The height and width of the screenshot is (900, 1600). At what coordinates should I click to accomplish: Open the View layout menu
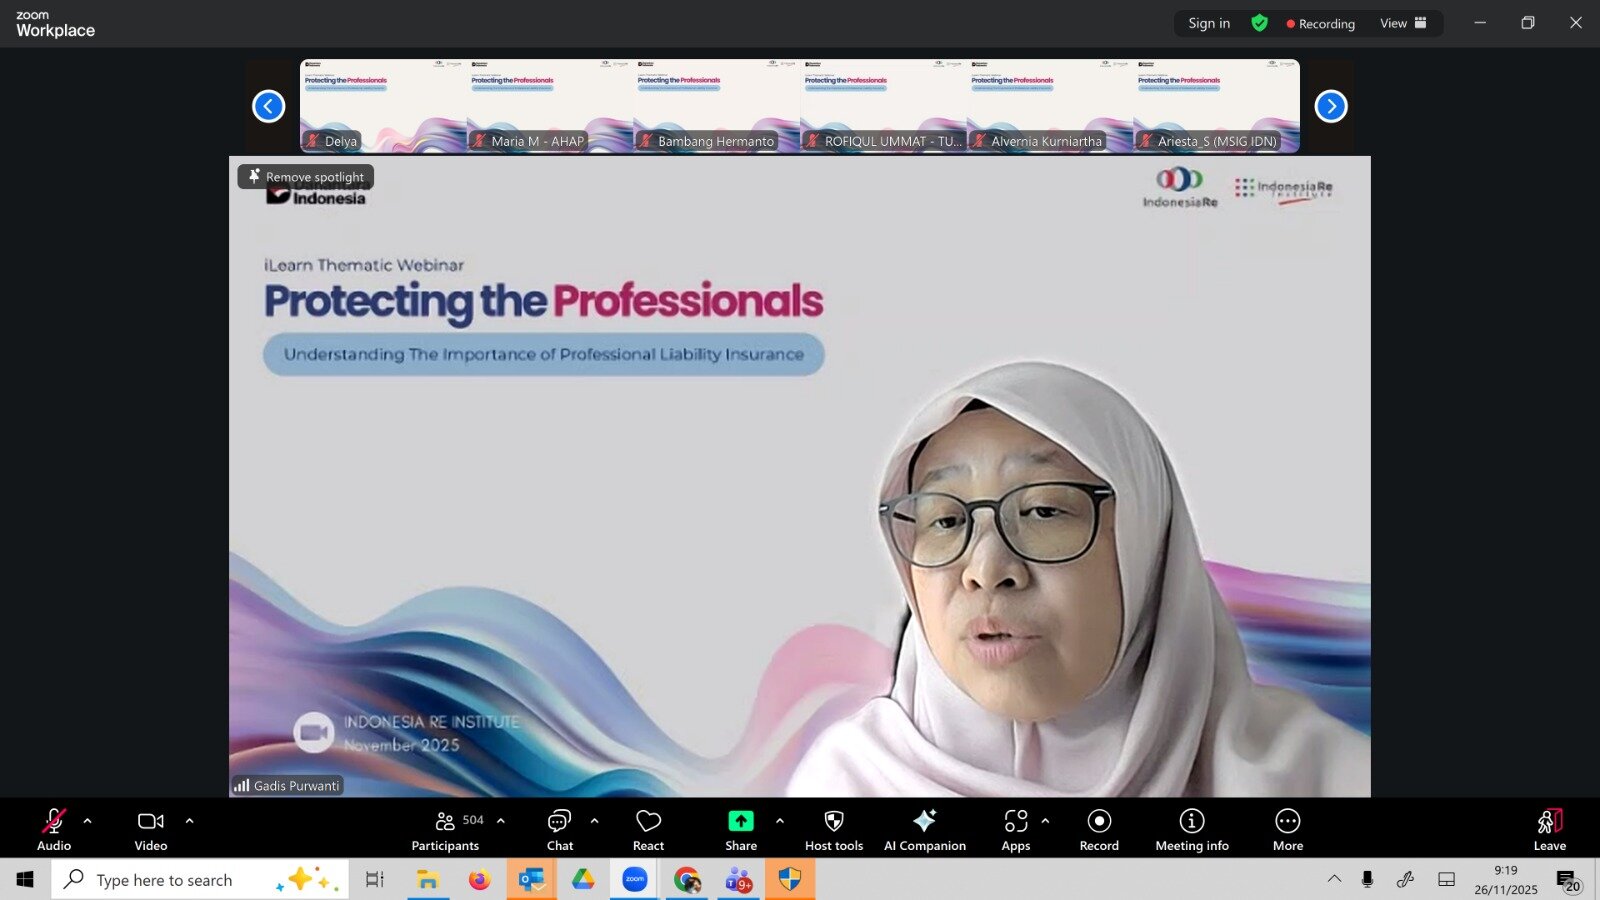tap(1403, 23)
